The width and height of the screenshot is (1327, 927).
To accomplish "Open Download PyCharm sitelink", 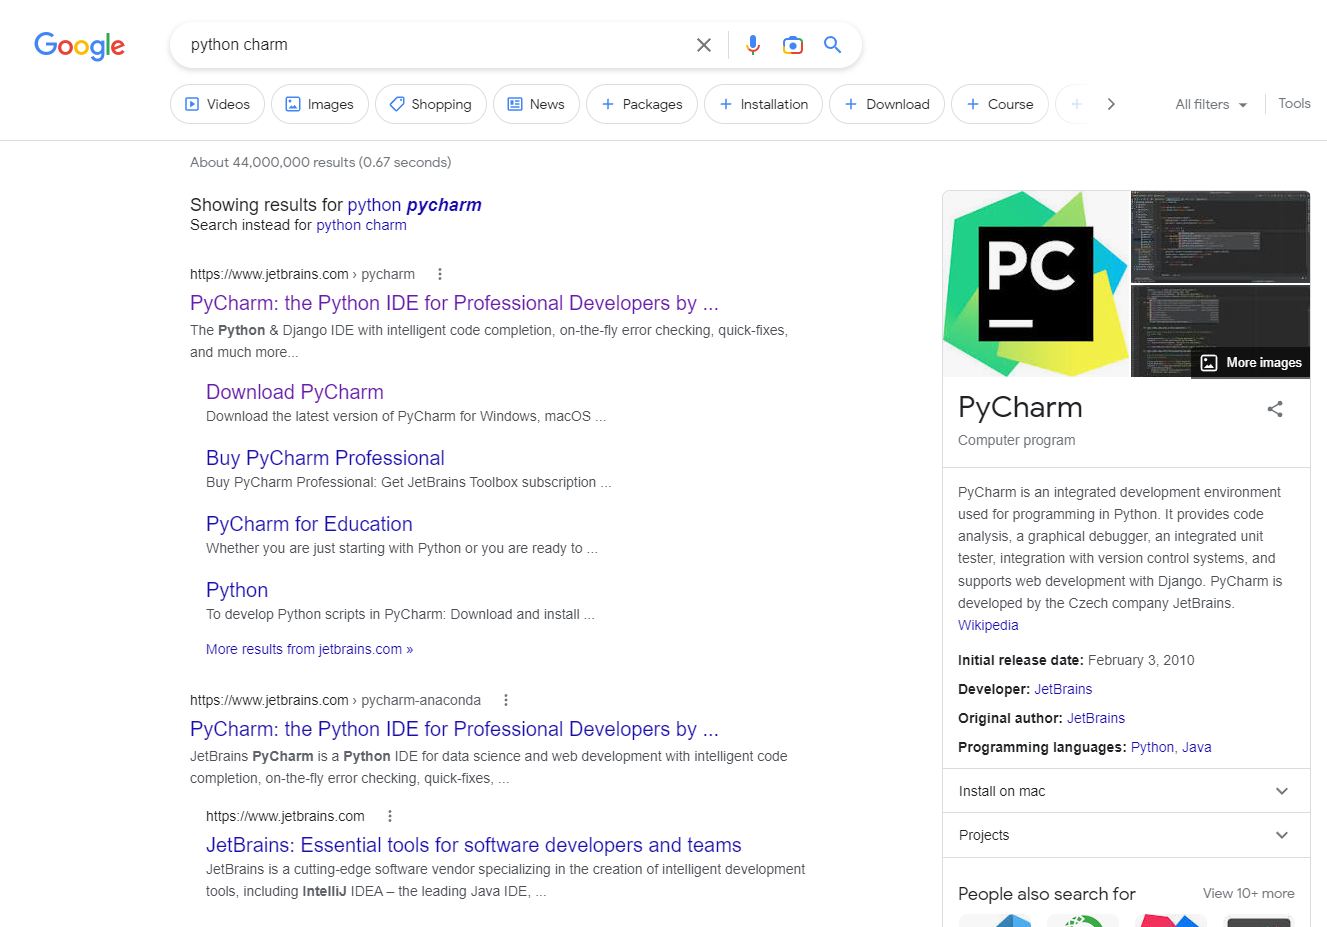I will coord(295,392).
